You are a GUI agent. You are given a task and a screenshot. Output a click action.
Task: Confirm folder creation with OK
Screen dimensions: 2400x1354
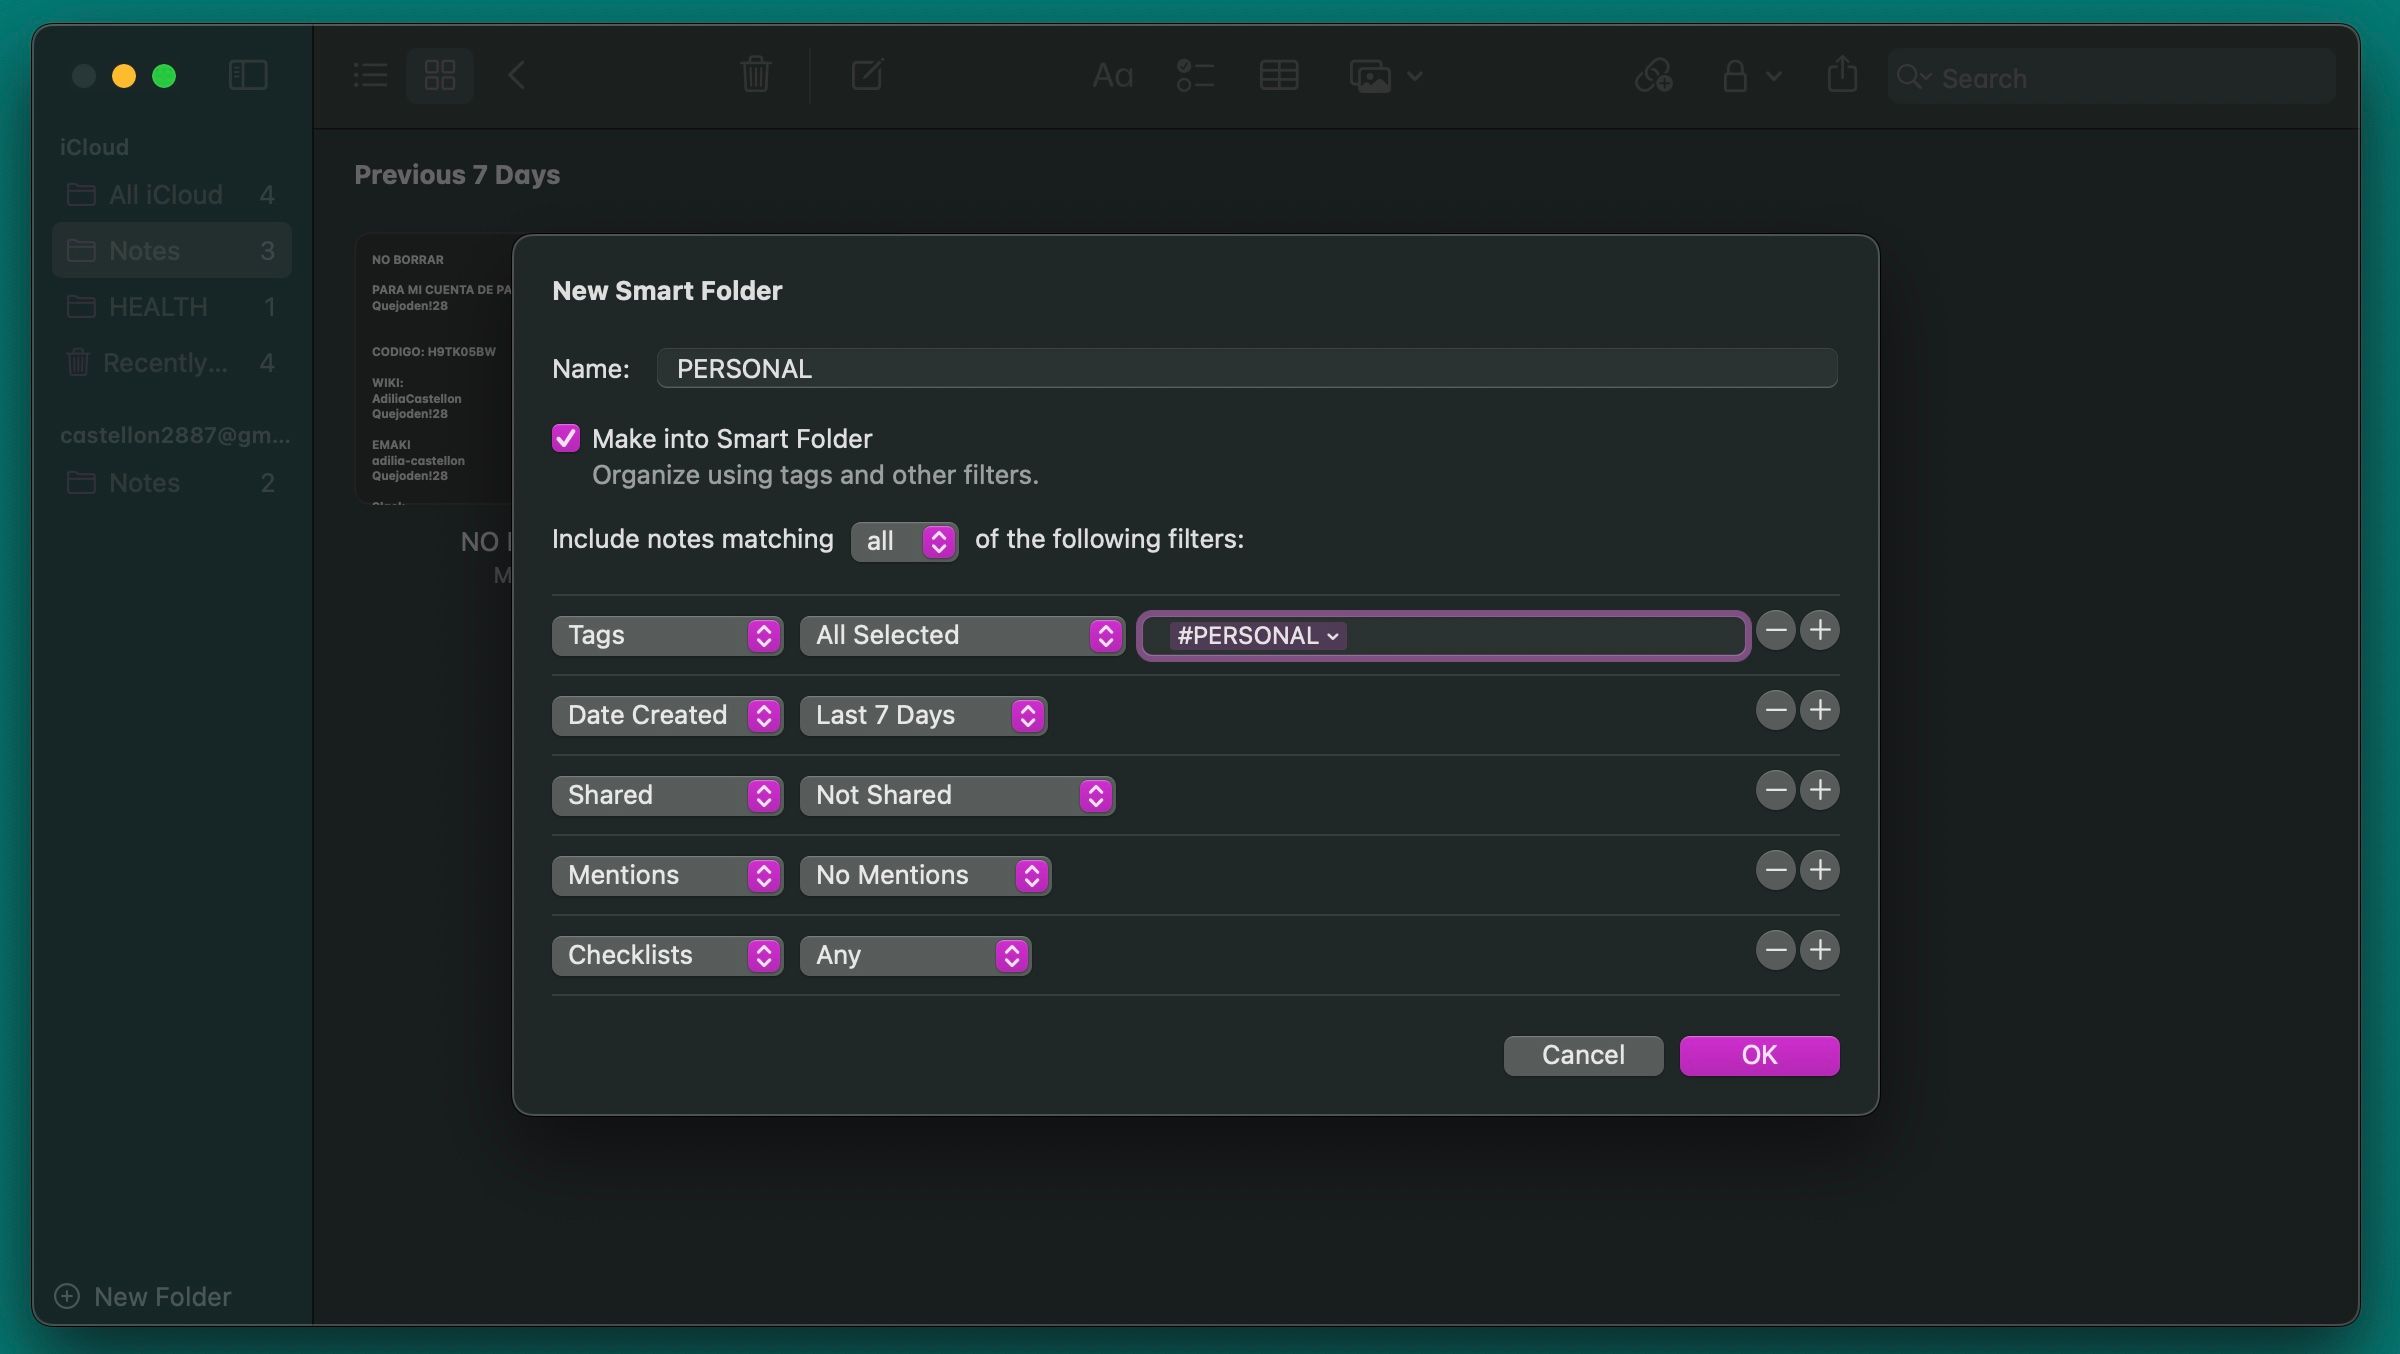(x=1758, y=1055)
